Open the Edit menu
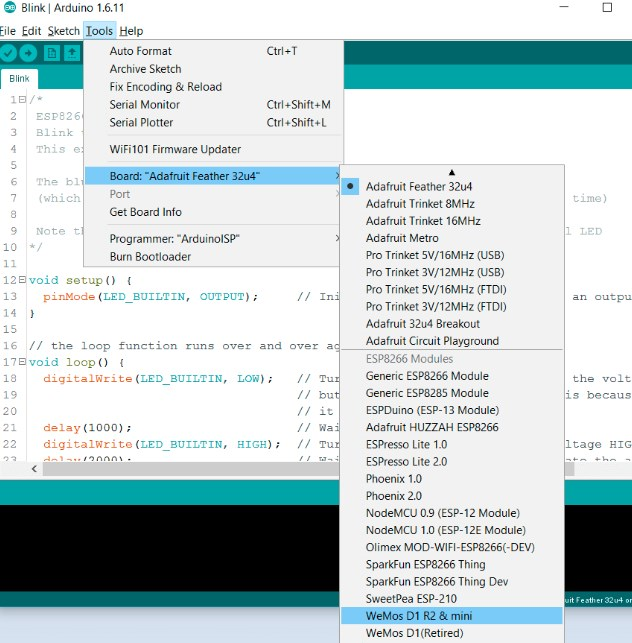The width and height of the screenshot is (632, 643). click(31, 31)
